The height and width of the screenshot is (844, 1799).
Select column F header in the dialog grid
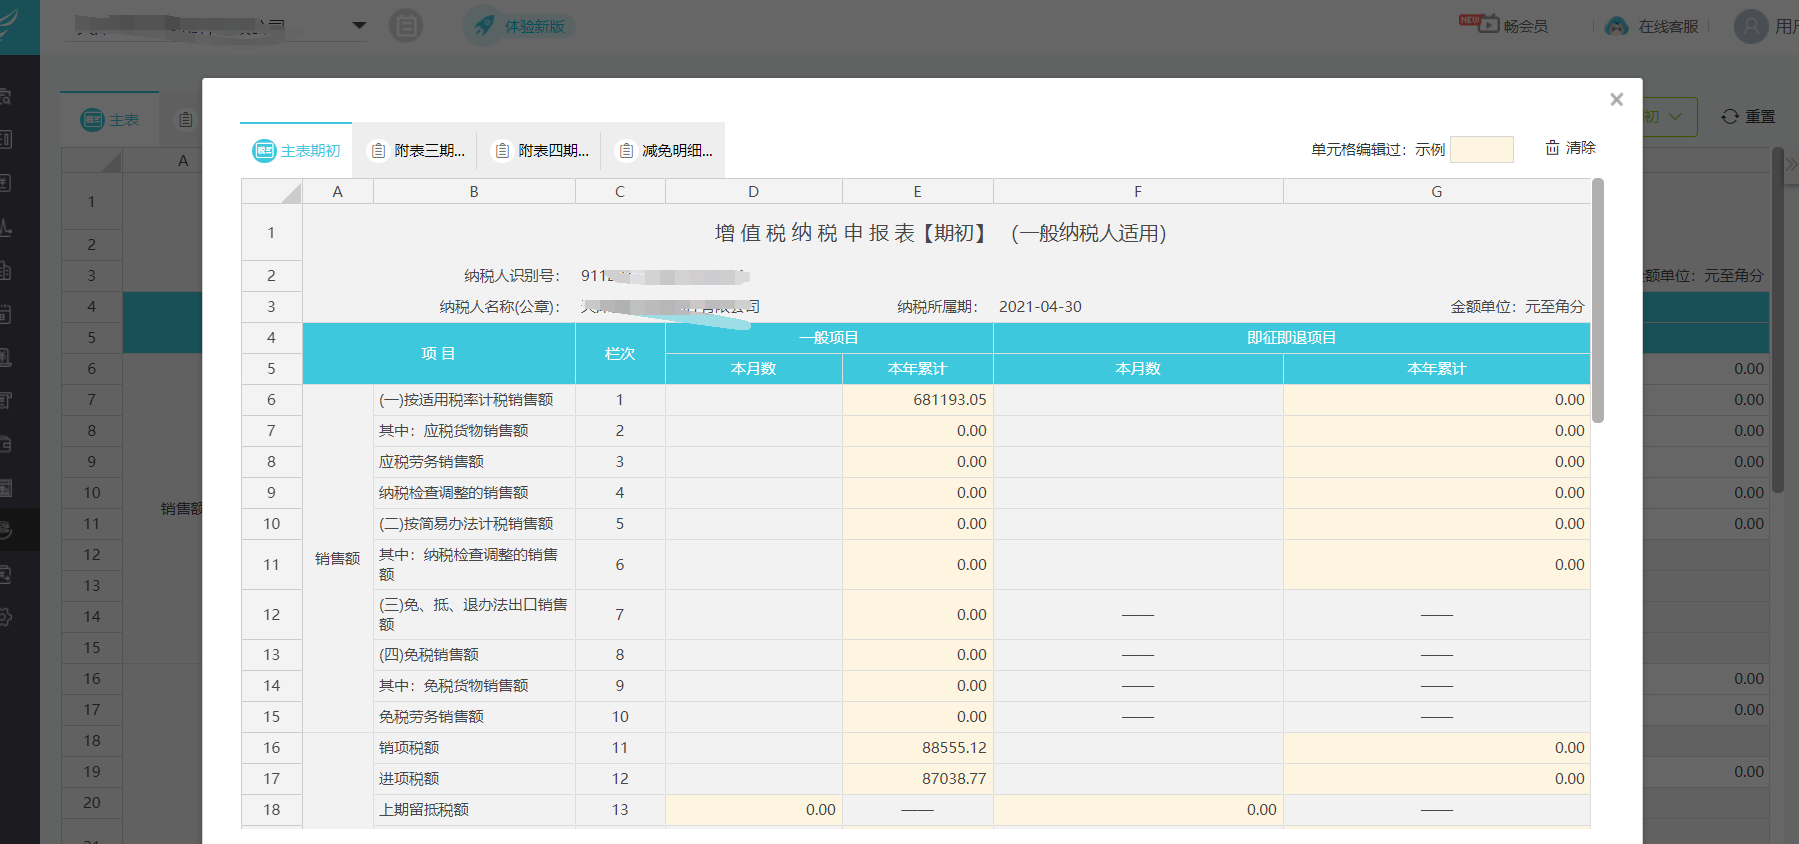click(1137, 192)
